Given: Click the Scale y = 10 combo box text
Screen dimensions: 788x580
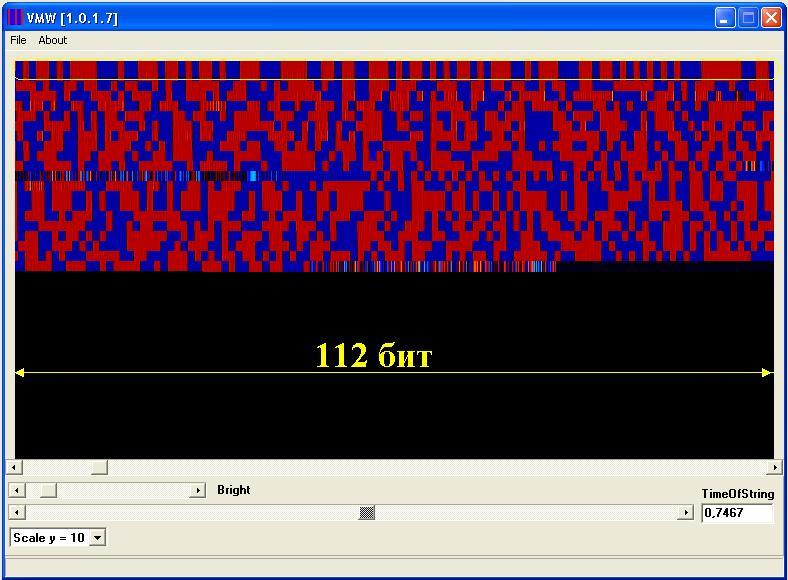Looking at the screenshot, I should pyautogui.click(x=49, y=538).
